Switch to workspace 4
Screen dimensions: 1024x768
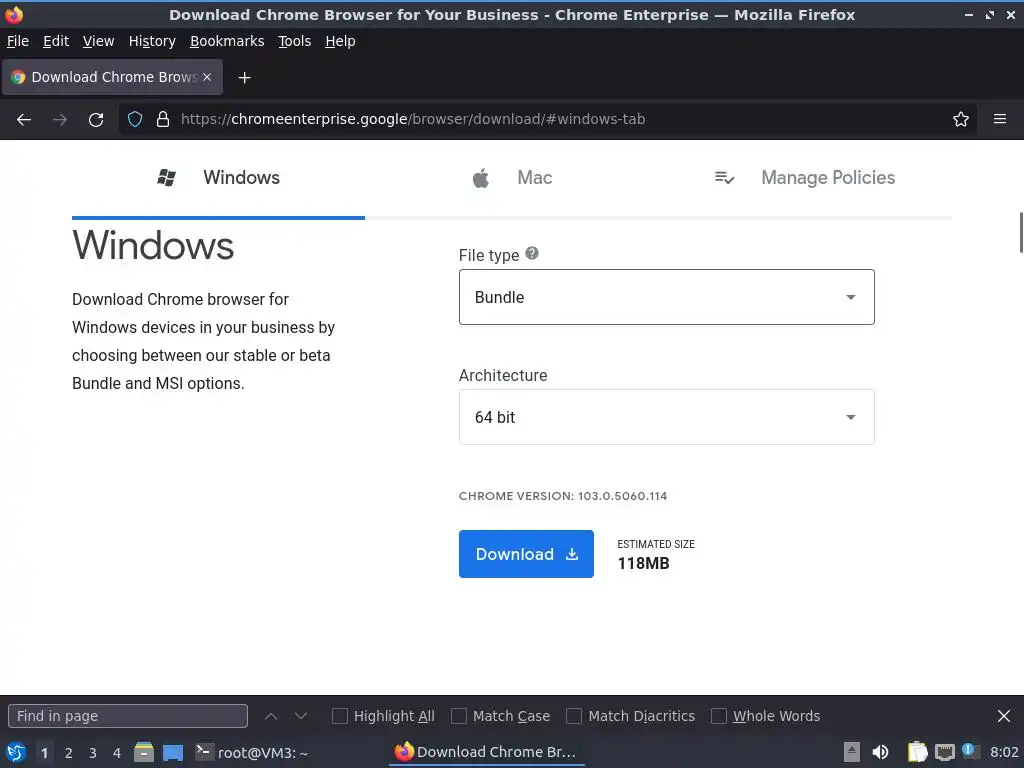point(117,753)
